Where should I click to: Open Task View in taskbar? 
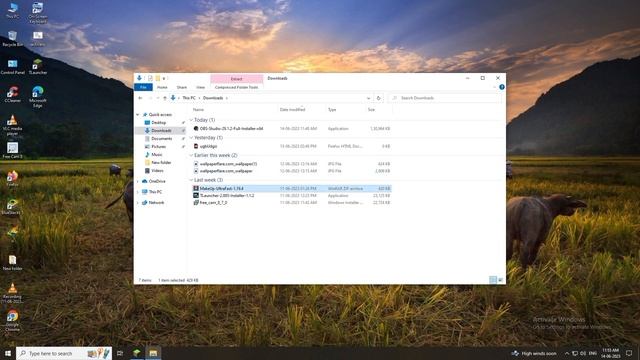(120, 353)
